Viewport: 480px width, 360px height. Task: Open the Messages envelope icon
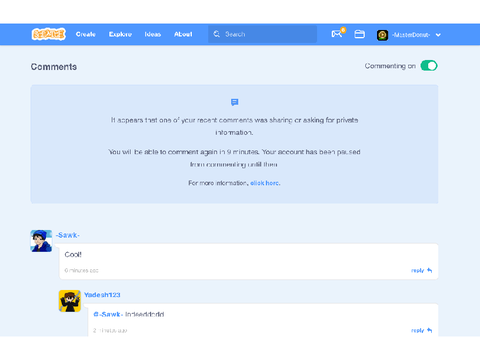pos(337,34)
